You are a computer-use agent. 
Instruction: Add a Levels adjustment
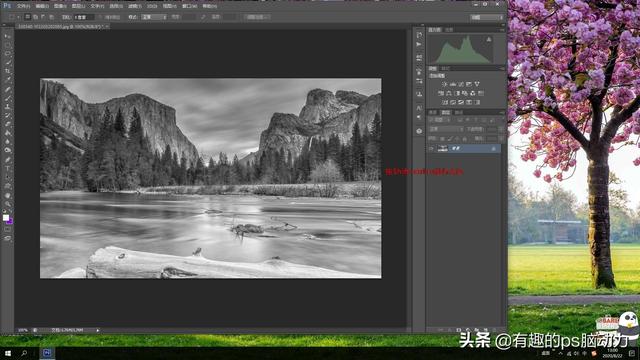(x=452, y=84)
